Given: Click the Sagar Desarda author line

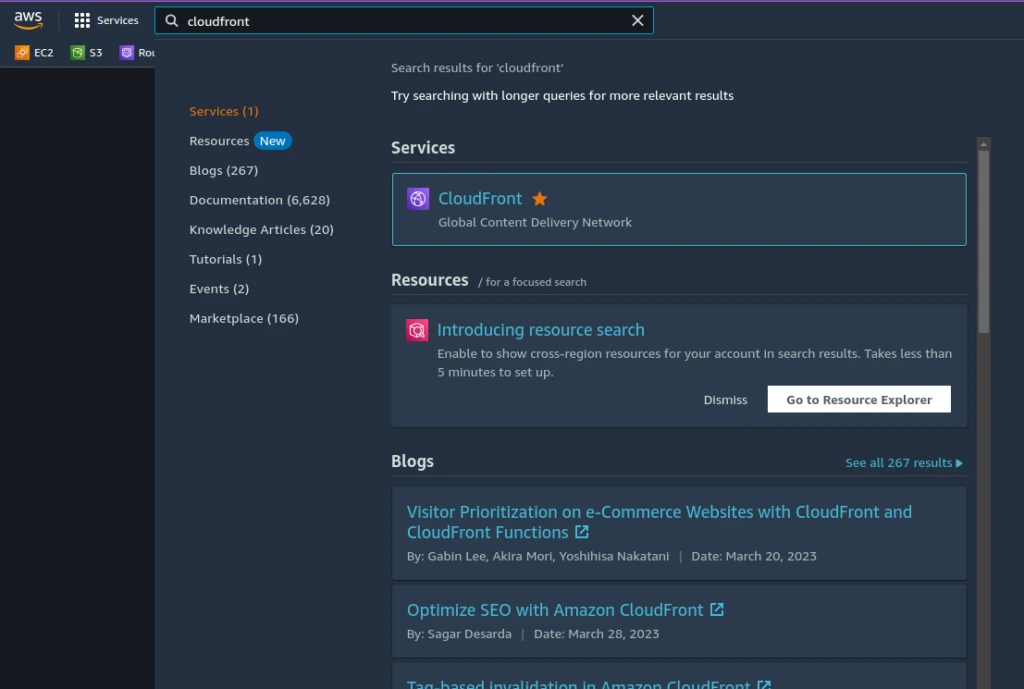Looking at the screenshot, I should pyautogui.click(x=459, y=634).
